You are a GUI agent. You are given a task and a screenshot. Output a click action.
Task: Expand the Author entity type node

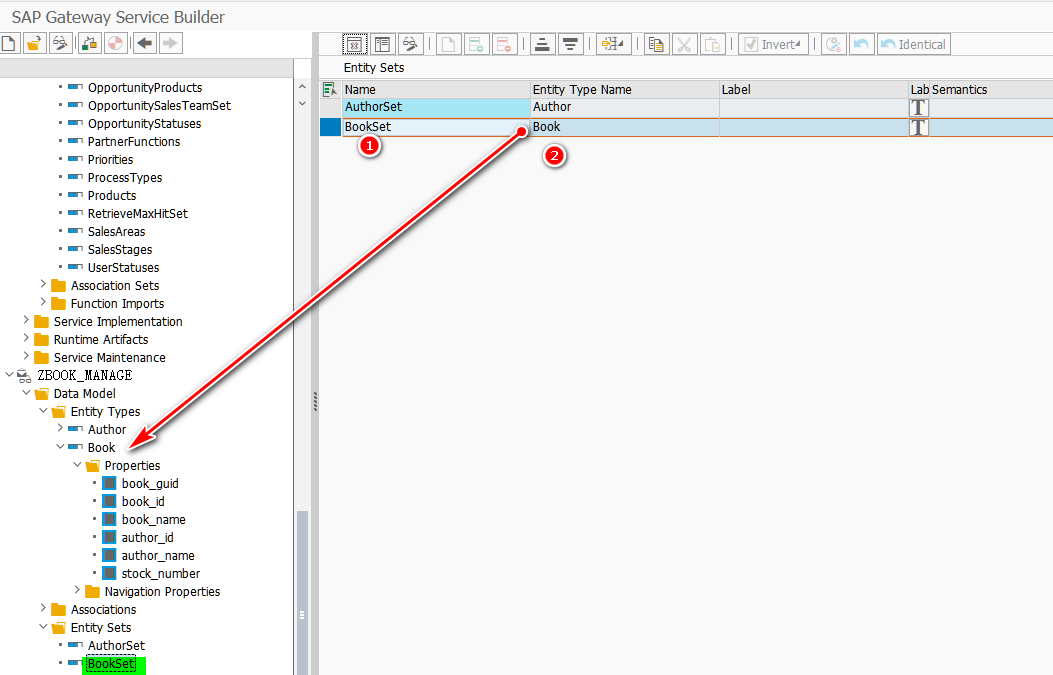click(x=60, y=429)
